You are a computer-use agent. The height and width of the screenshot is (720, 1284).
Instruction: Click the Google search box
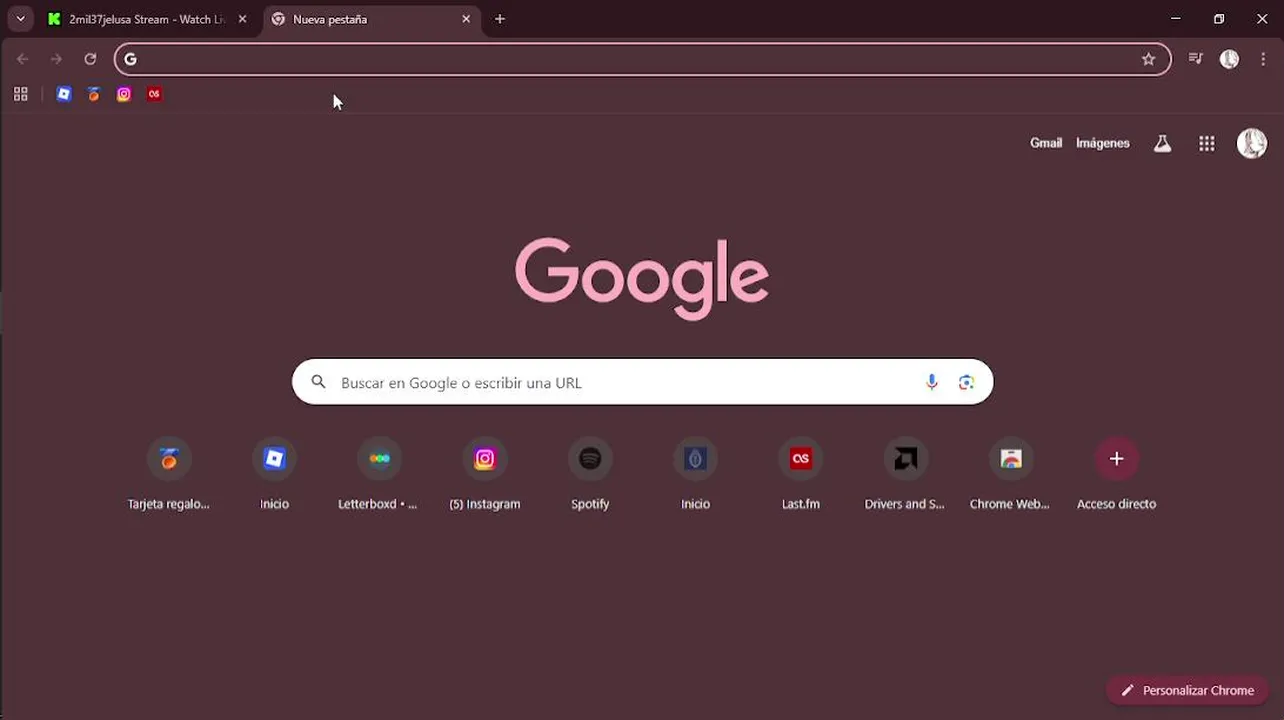click(642, 382)
